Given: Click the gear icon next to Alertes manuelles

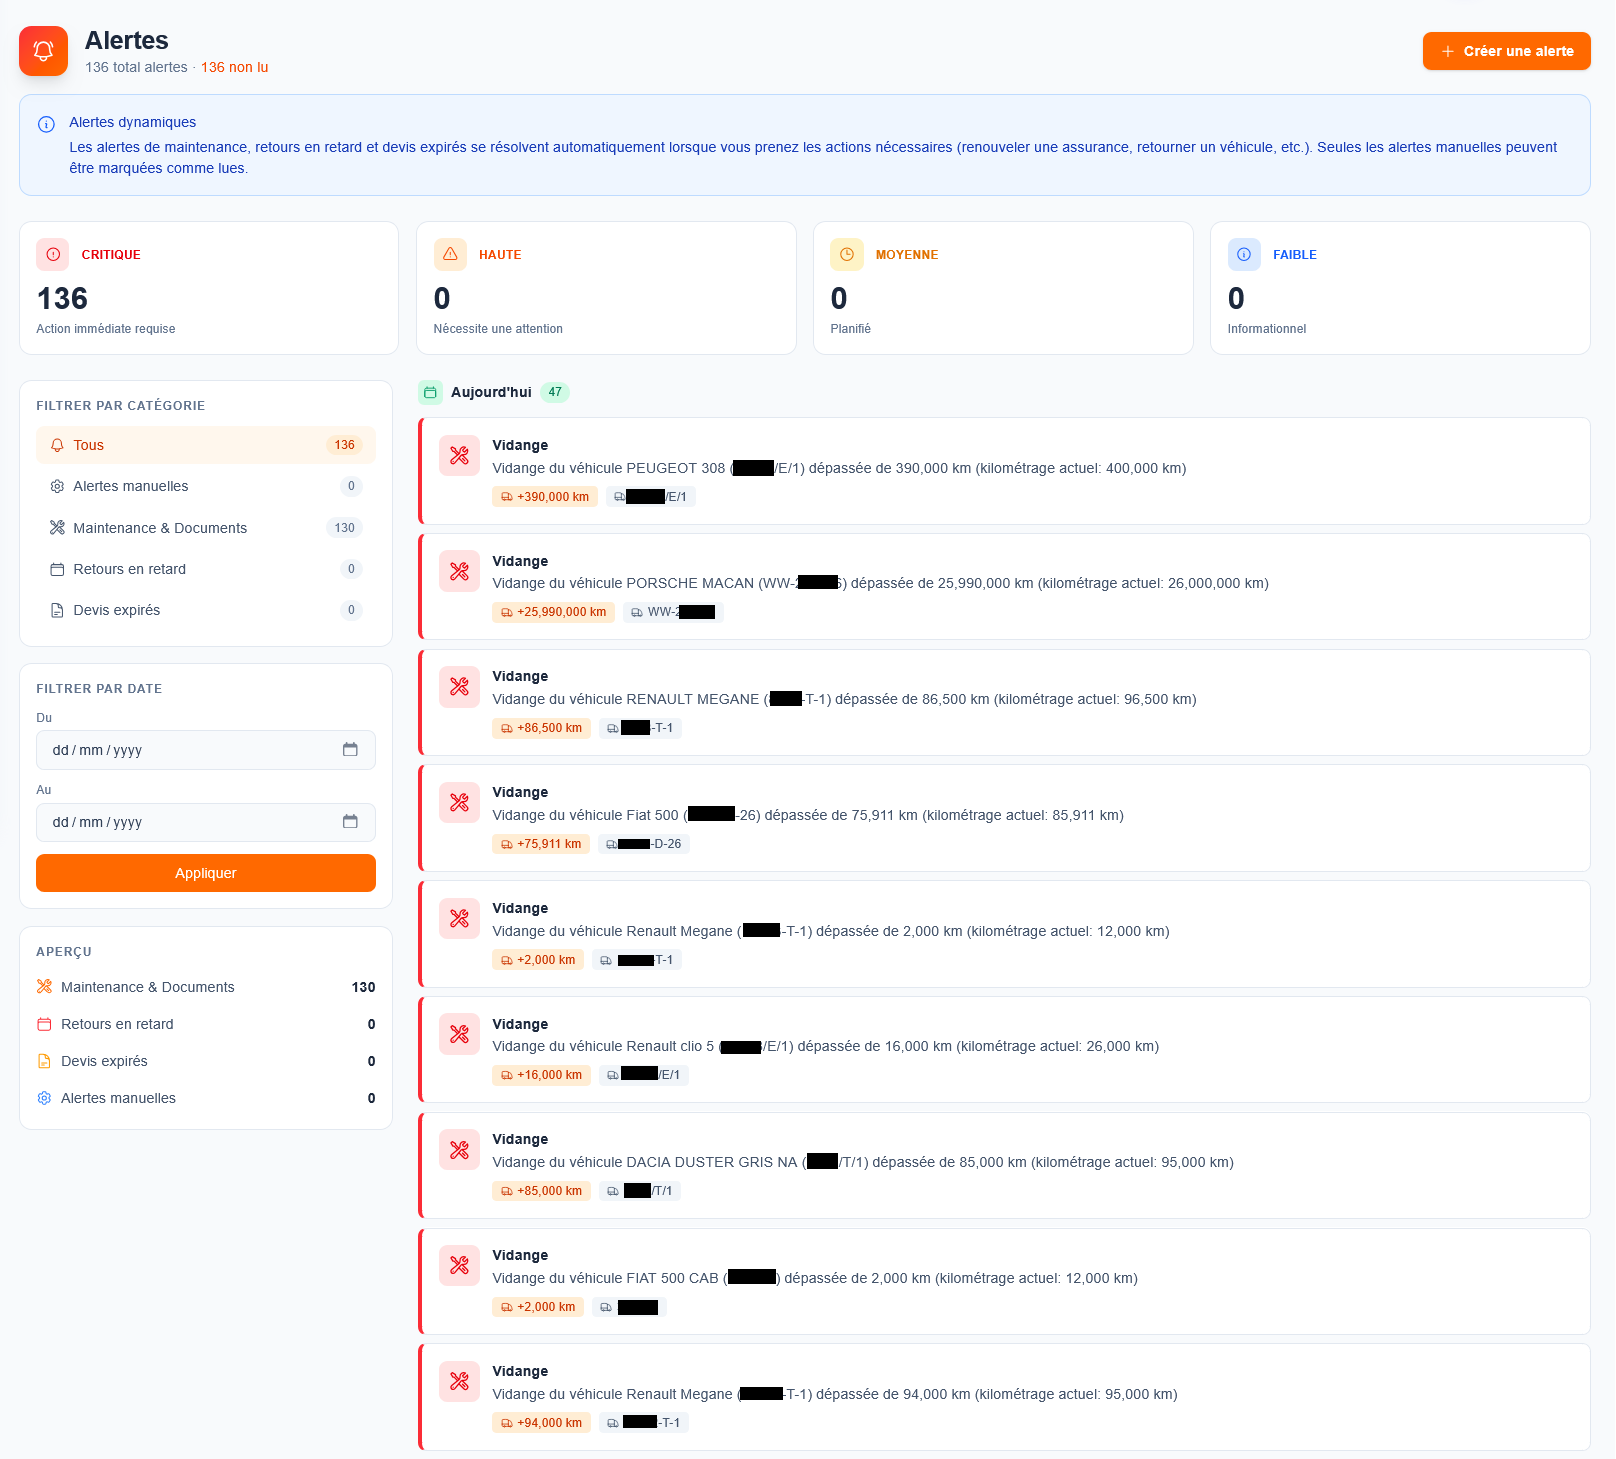Looking at the screenshot, I should click(x=57, y=486).
